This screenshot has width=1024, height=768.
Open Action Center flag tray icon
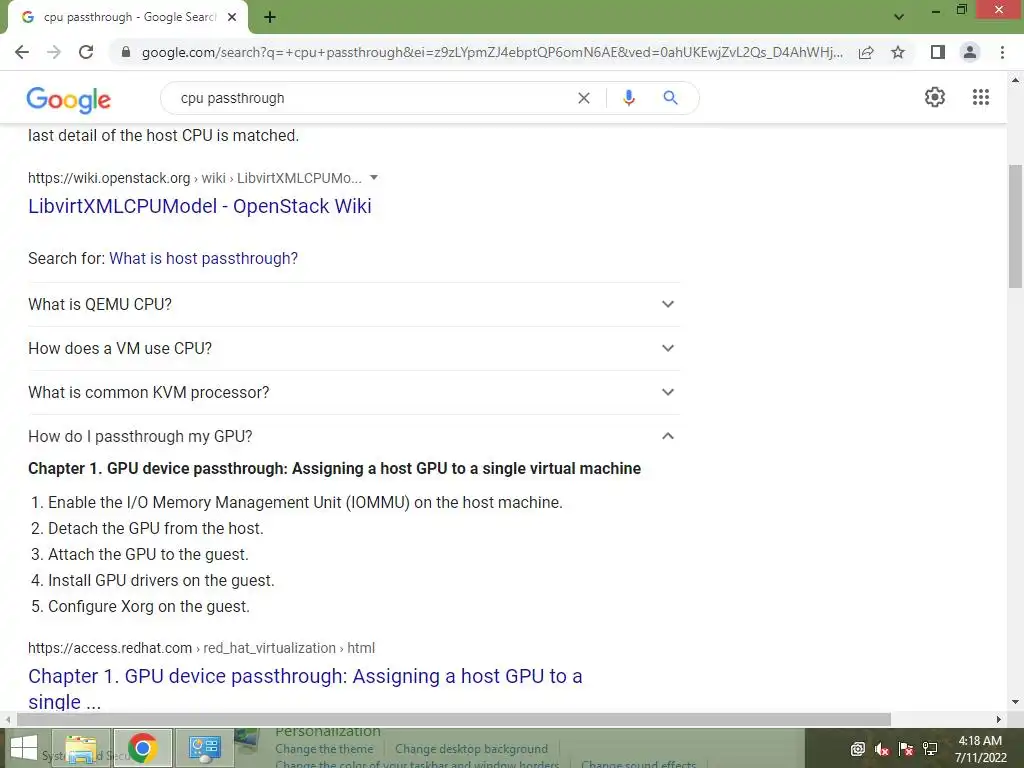(x=906, y=749)
